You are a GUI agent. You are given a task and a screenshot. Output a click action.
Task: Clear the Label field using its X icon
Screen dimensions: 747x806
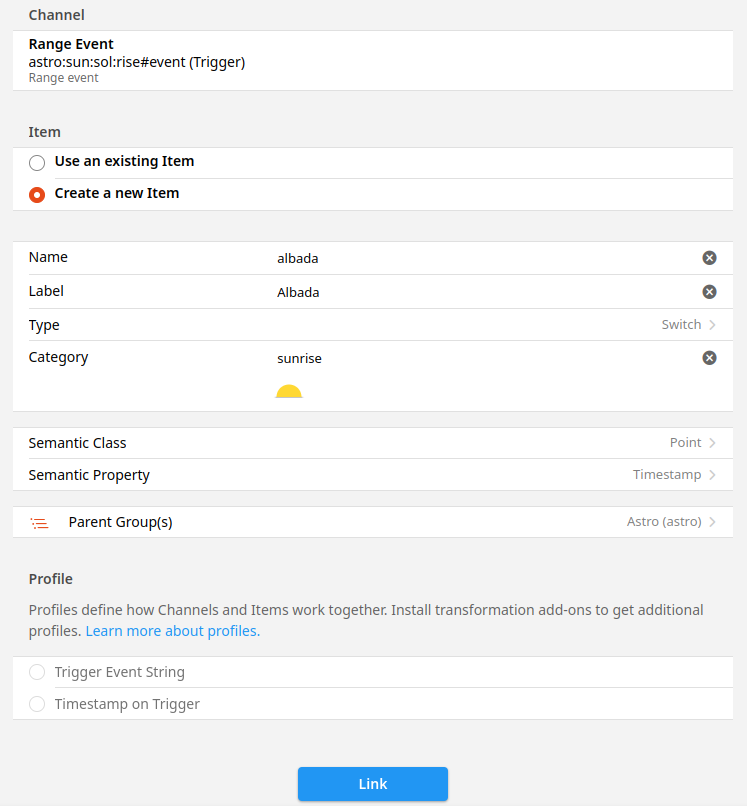709,292
